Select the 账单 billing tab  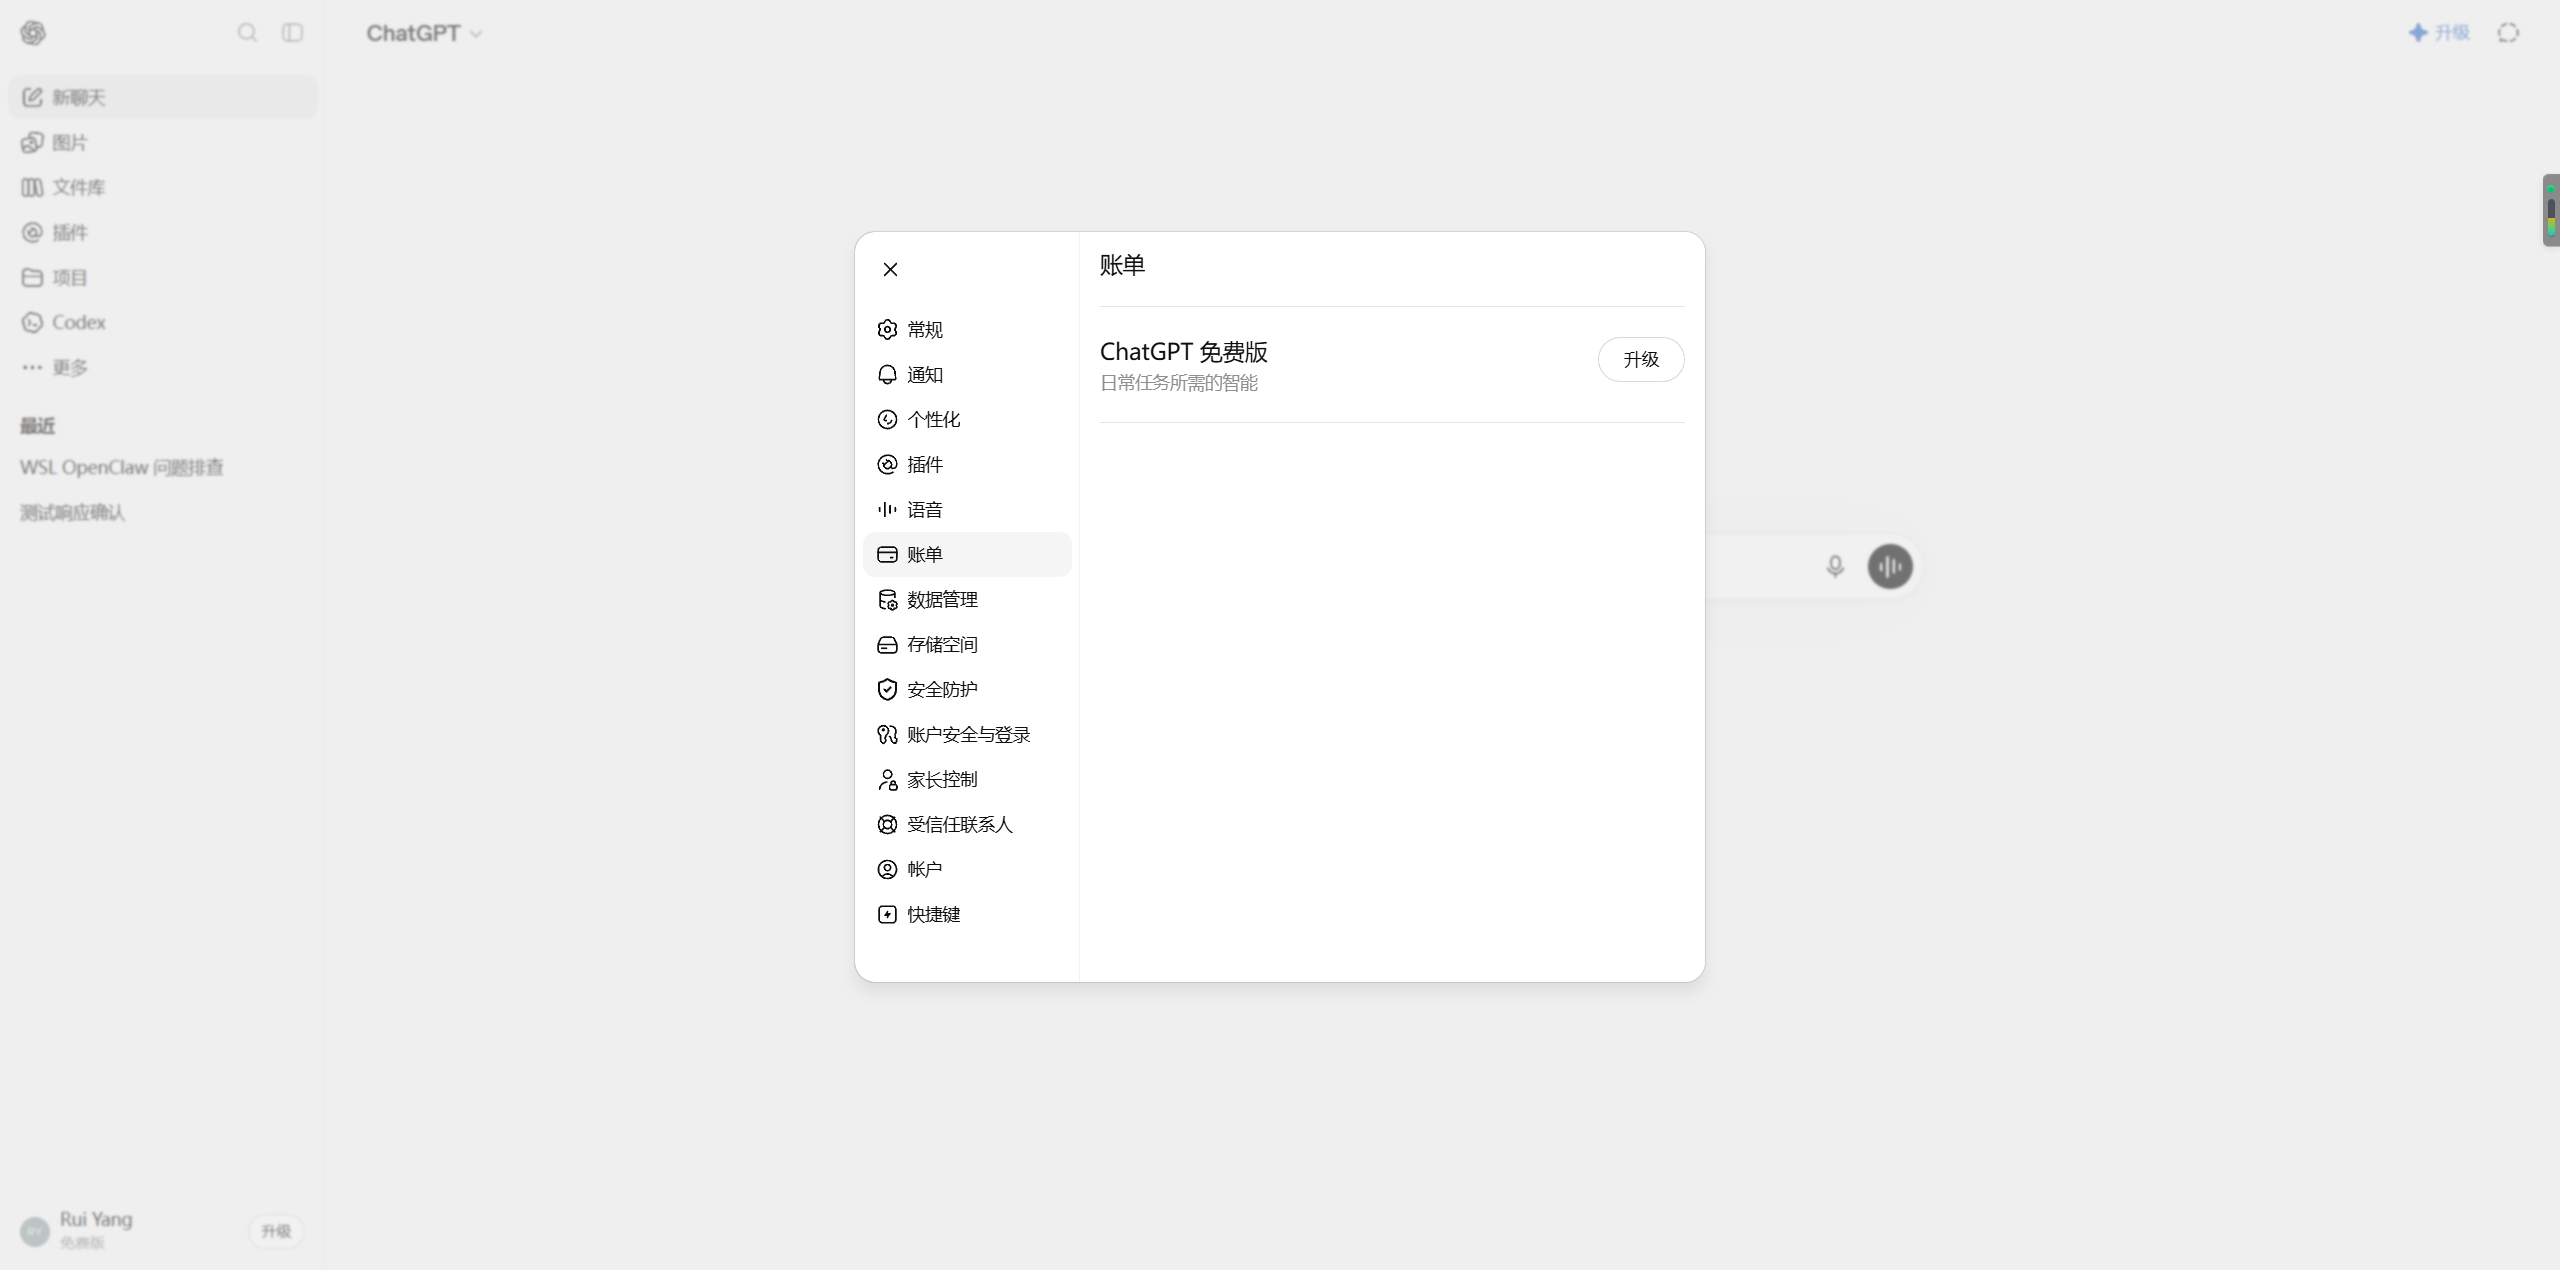pos(967,555)
